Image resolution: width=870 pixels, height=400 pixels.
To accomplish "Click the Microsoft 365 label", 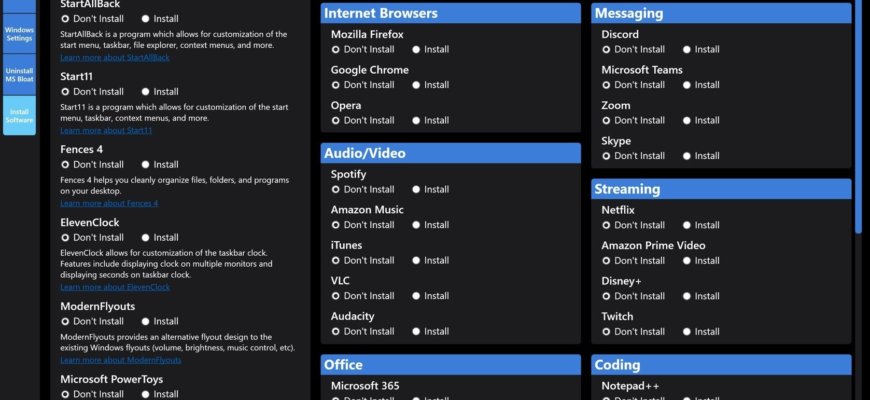I will pos(365,386).
